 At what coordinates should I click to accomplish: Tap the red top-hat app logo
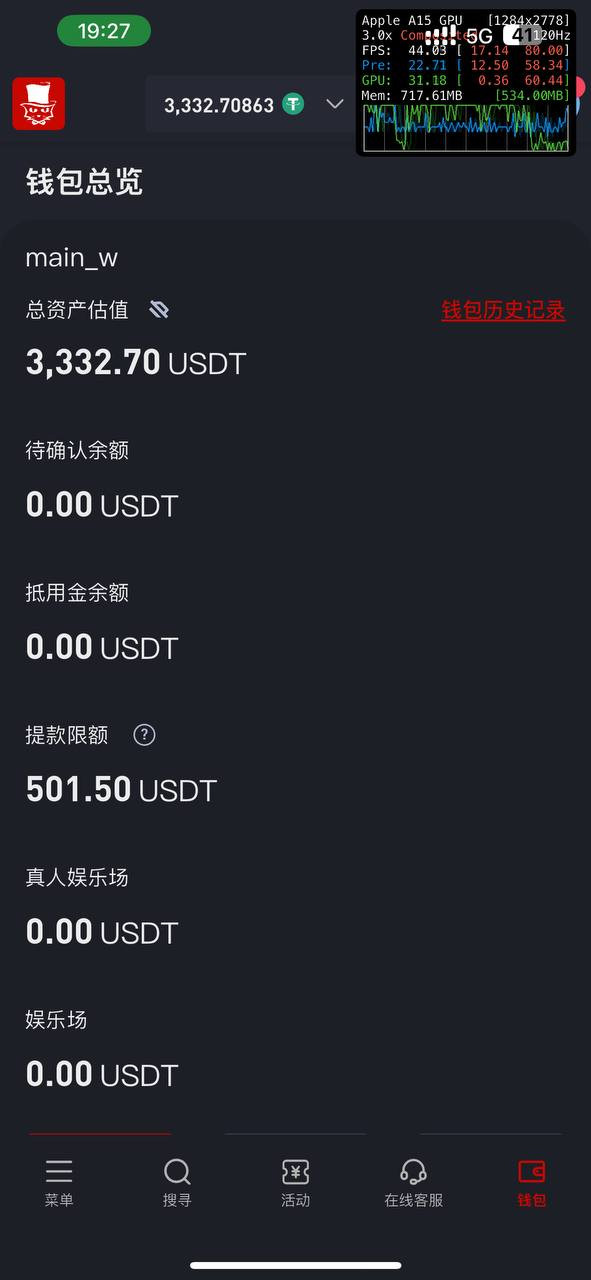pos(39,104)
